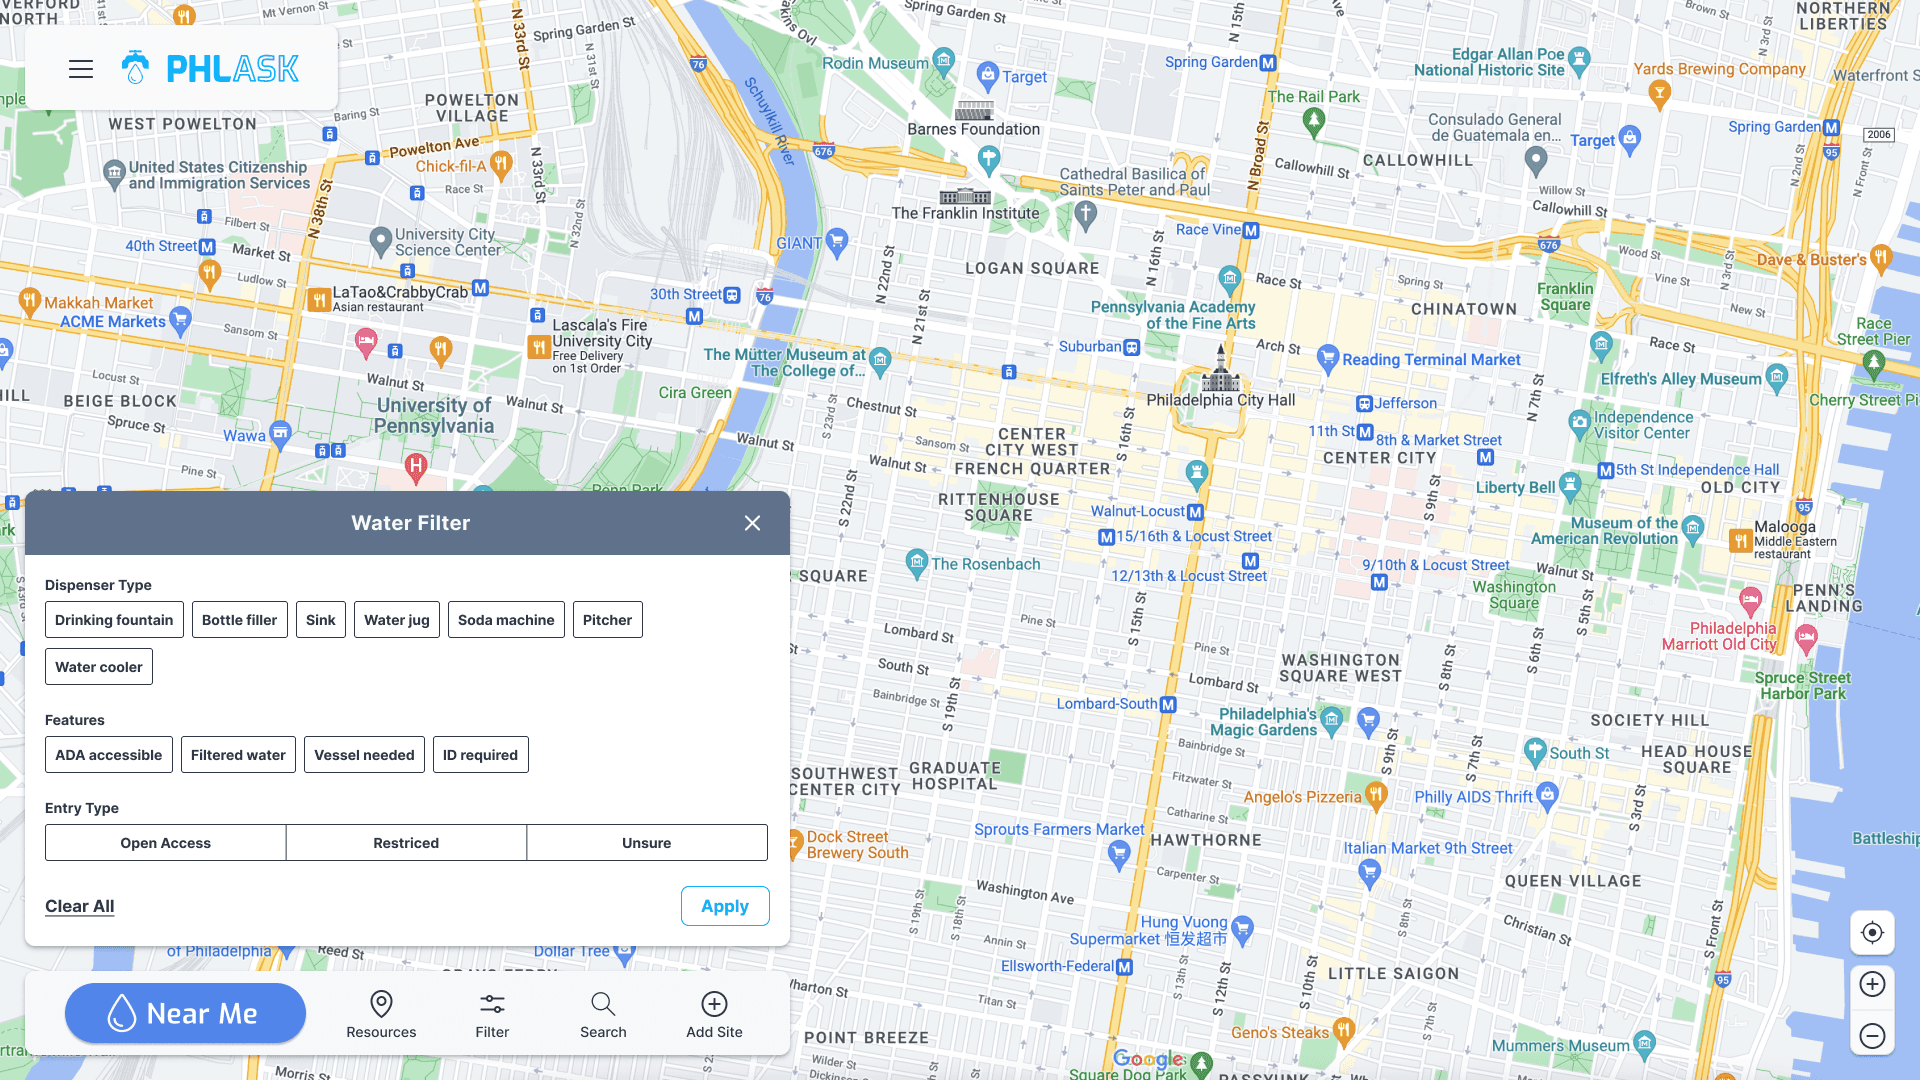Open the Filter sliders icon
This screenshot has width=1920, height=1080.
pyautogui.click(x=492, y=1004)
